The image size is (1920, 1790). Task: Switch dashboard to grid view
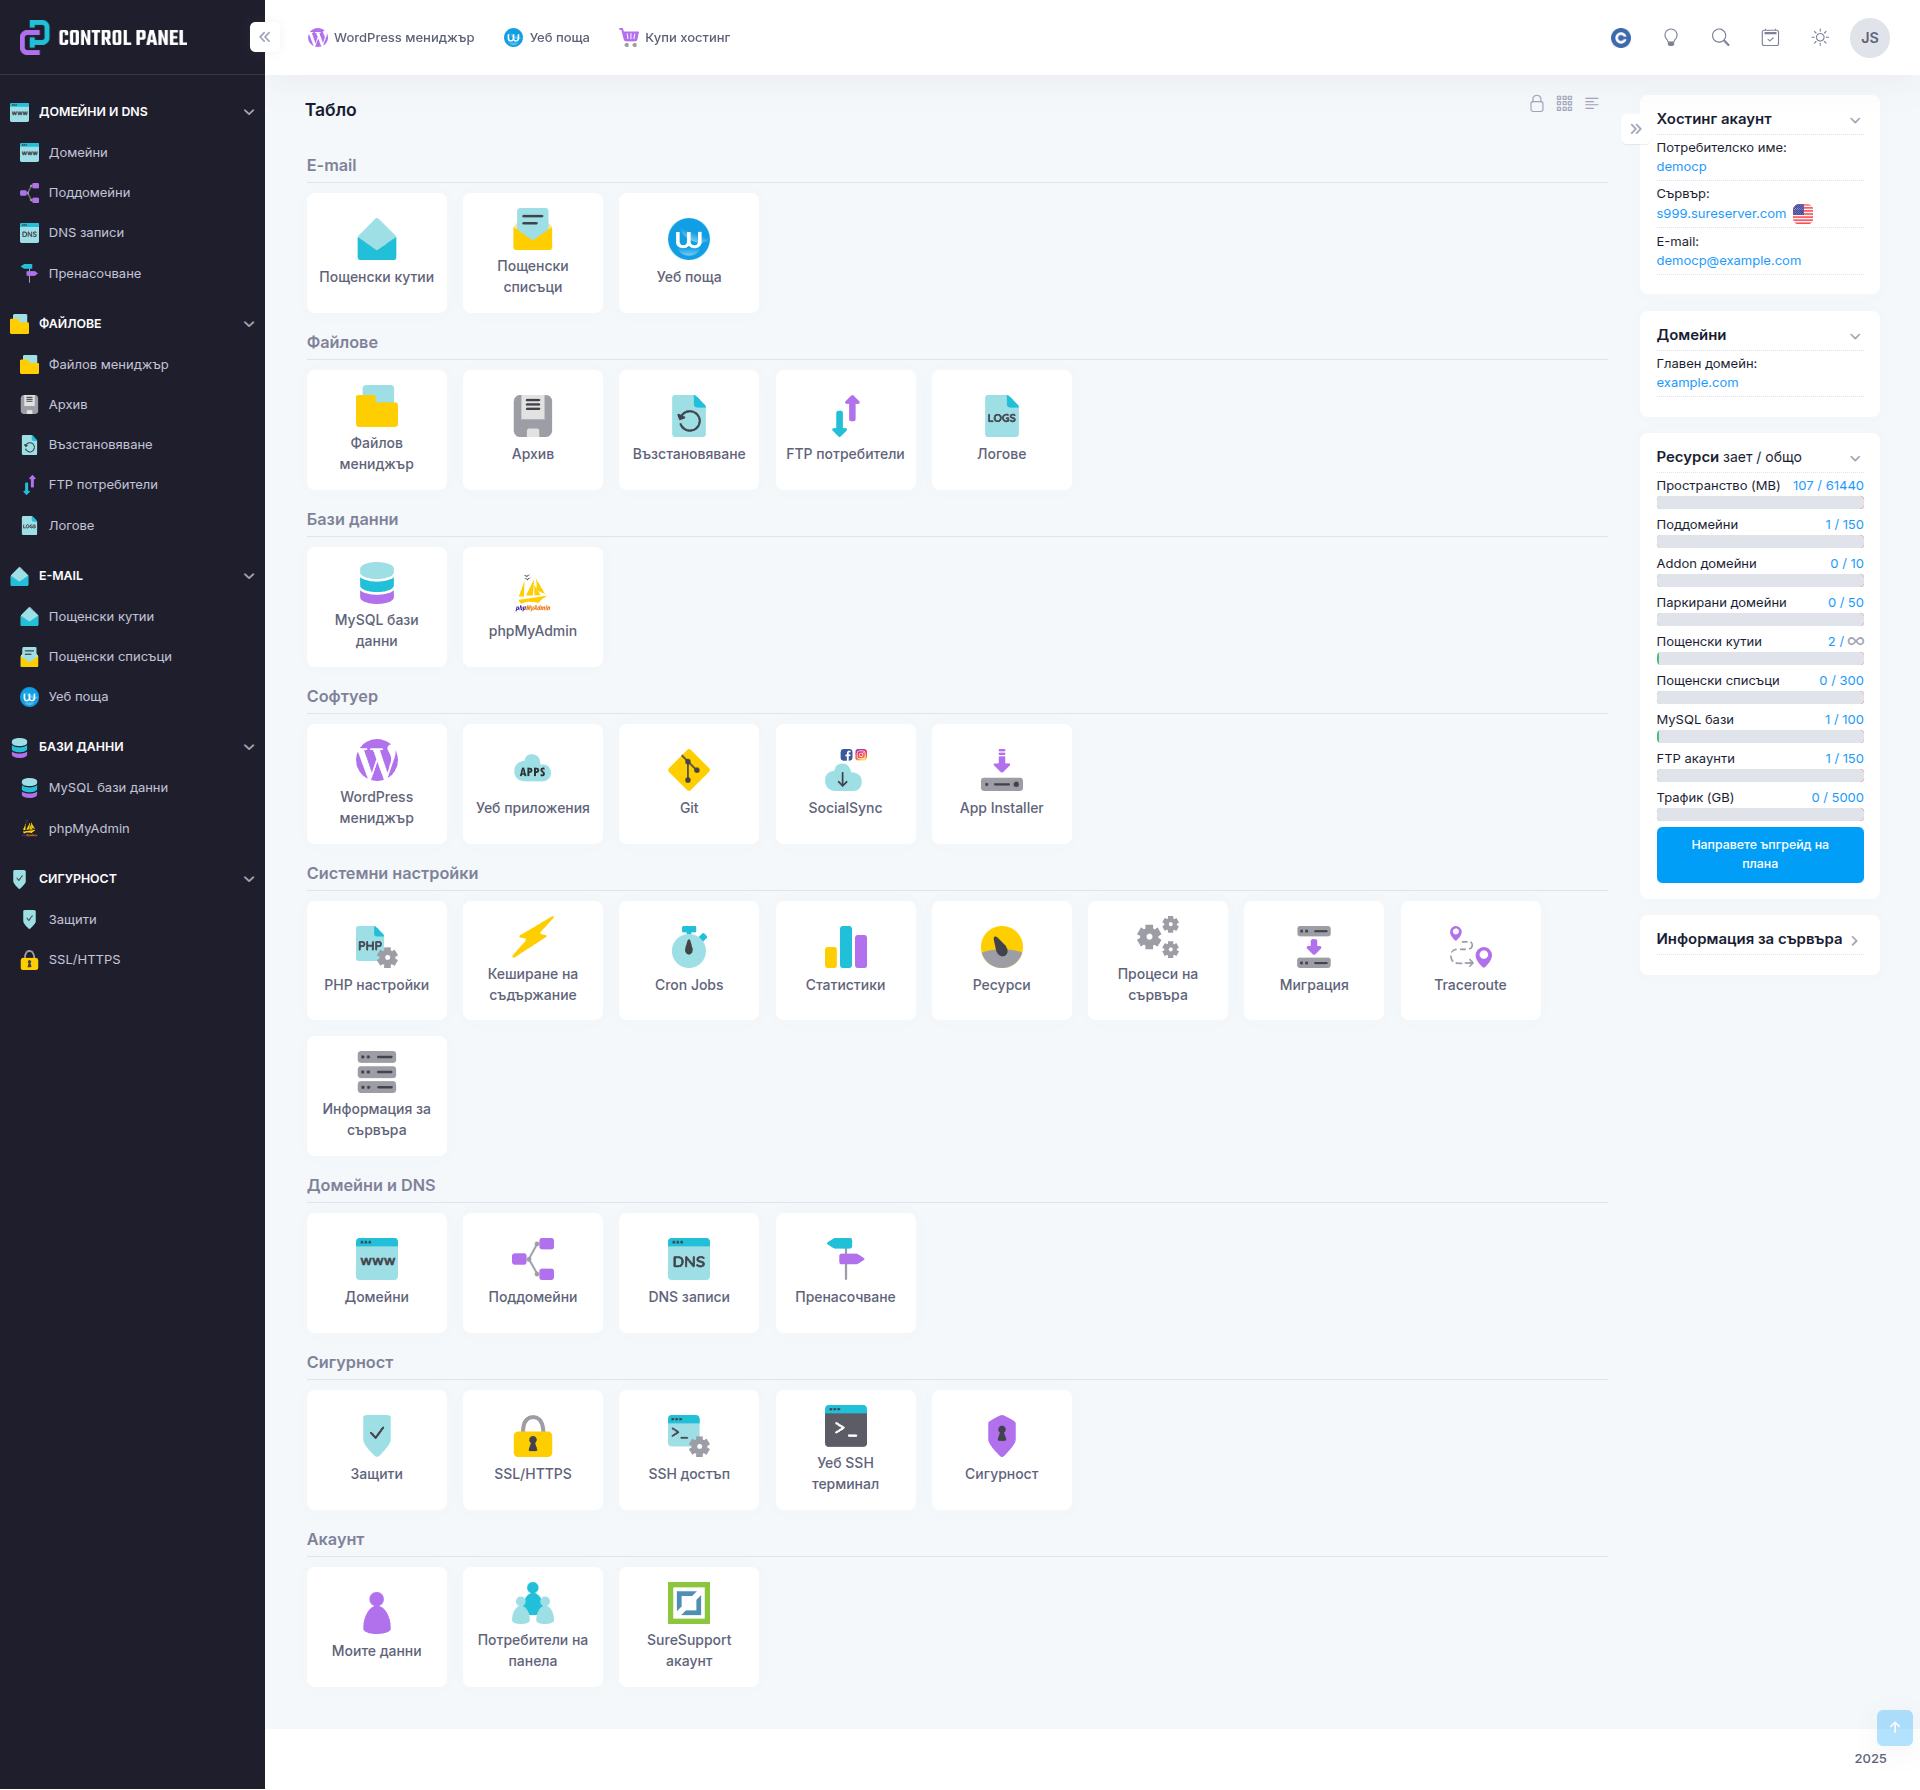pos(1564,103)
